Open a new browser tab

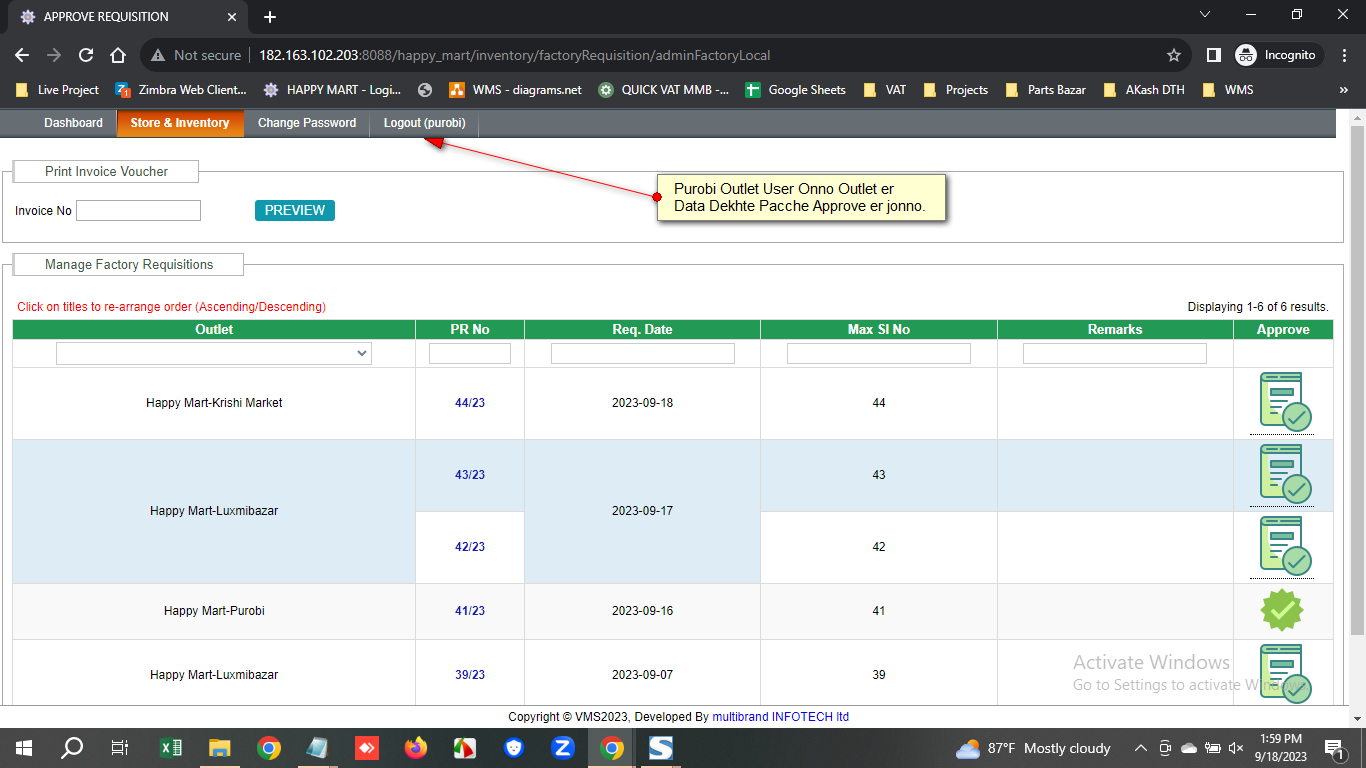(x=270, y=17)
